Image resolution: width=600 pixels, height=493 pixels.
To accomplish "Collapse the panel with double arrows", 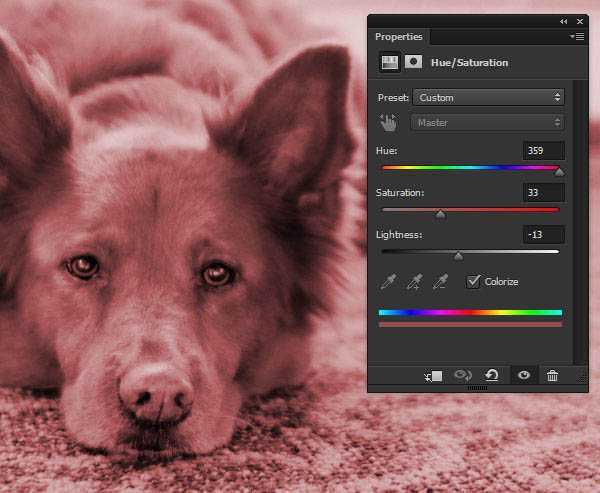I will pos(565,20).
